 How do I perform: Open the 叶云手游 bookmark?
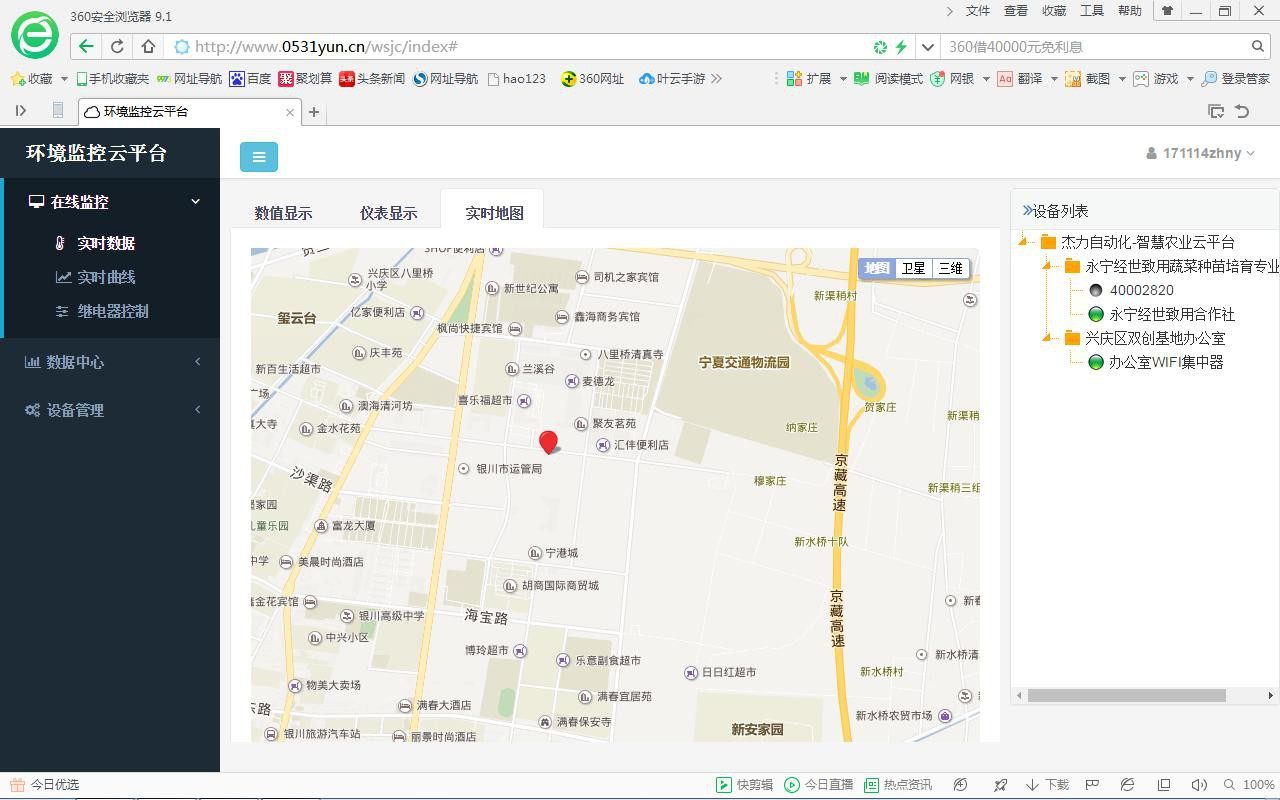pyautogui.click(x=672, y=78)
